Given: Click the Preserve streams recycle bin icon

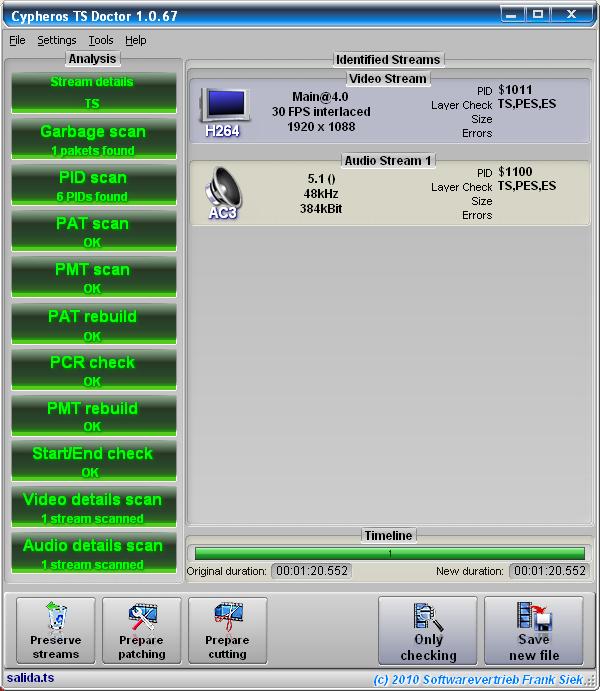Looking at the screenshot, I should pyautogui.click(x=56, y=617).
